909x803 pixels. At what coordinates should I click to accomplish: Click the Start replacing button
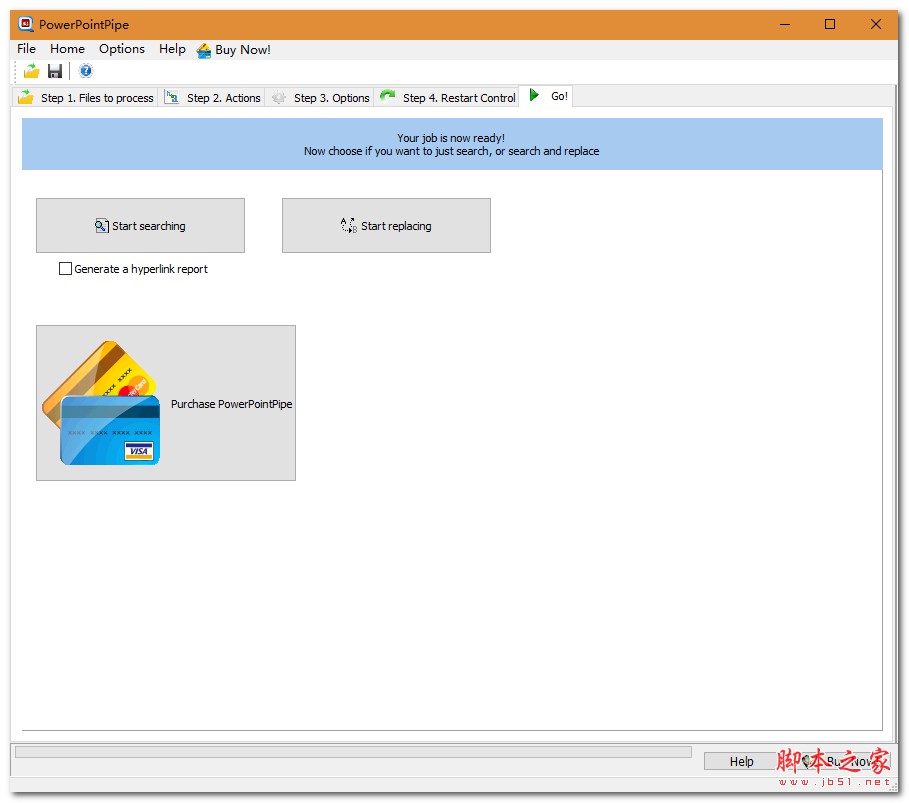click(x=386, y=226)
